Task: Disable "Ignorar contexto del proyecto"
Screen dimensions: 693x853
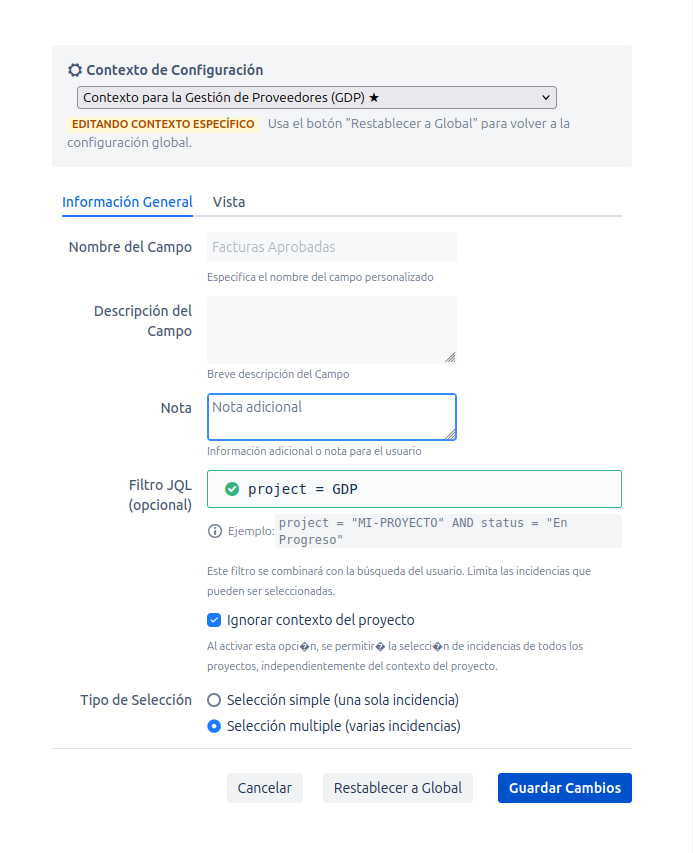Action: pos(214,620)
